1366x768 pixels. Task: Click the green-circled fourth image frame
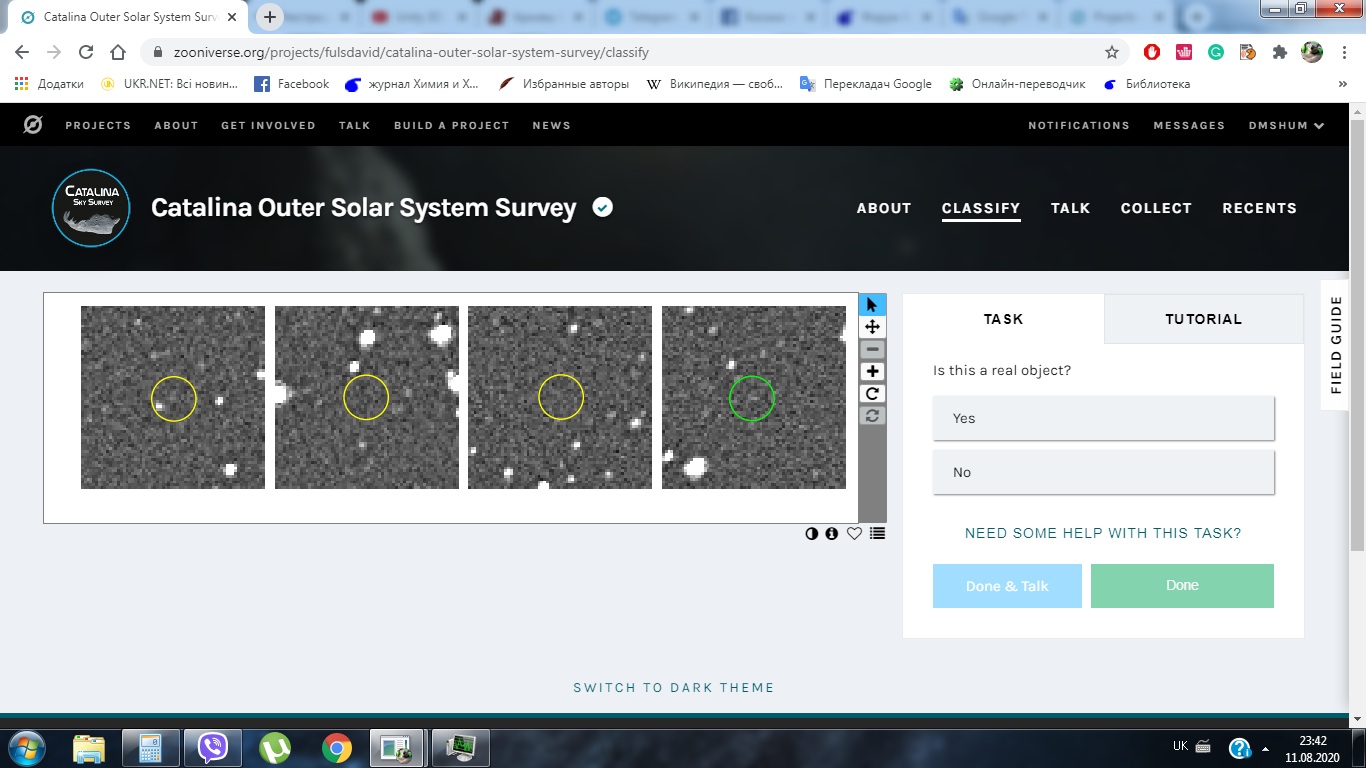coord(753,397)
